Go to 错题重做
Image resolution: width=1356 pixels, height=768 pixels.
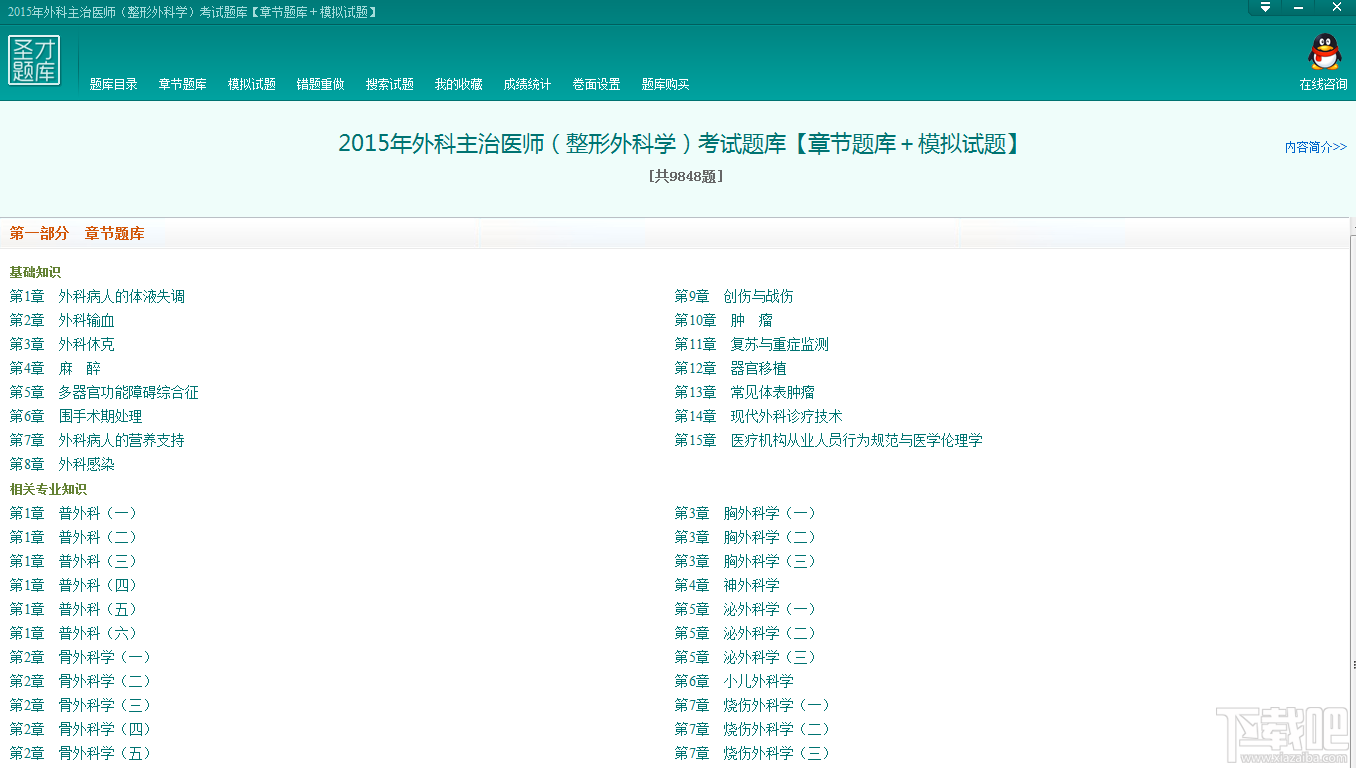pos(321,85)
